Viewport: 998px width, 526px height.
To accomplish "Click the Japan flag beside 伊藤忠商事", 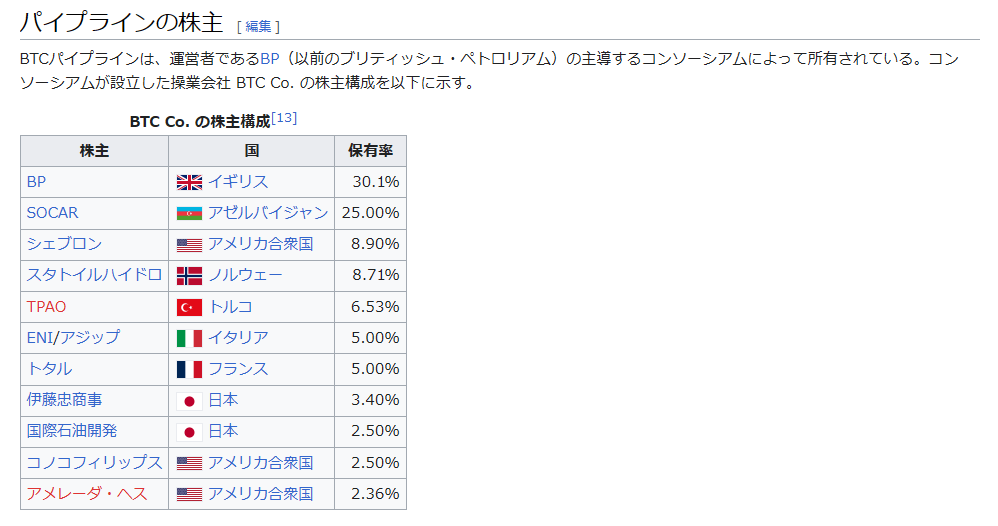I will (x=189, y=401).
